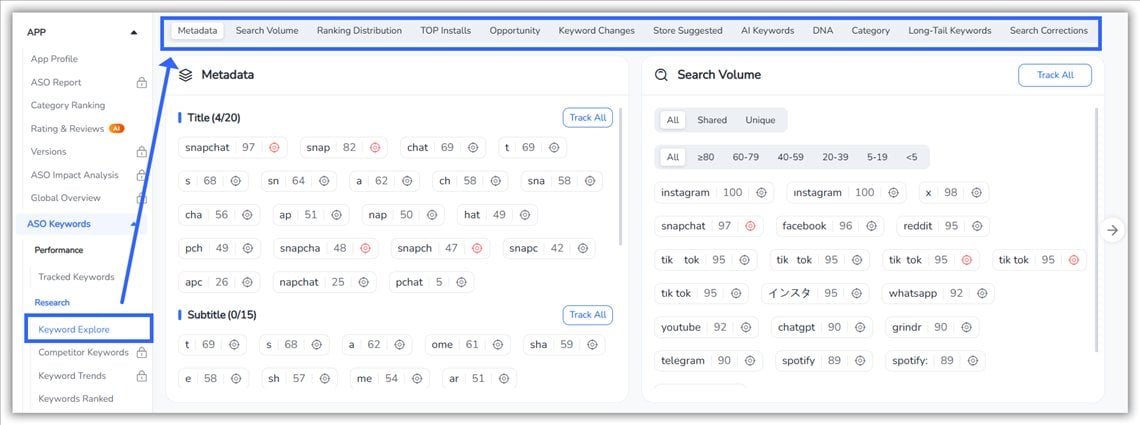Click target icon next to 'snapc 42'
Image resolution: width=1140 pixels, height=425 pixels.
[582, 248]
